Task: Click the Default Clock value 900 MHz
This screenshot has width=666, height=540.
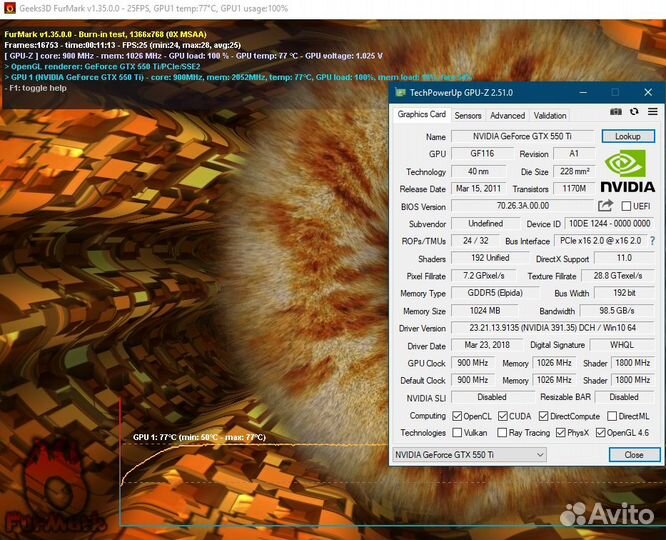Action: (472, 380)
